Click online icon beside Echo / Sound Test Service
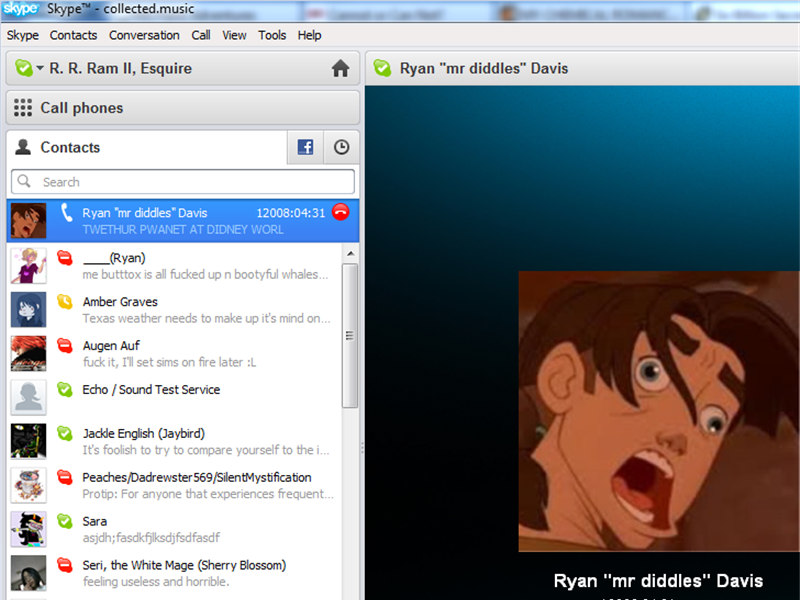800x600 pixels. [65, 389]
